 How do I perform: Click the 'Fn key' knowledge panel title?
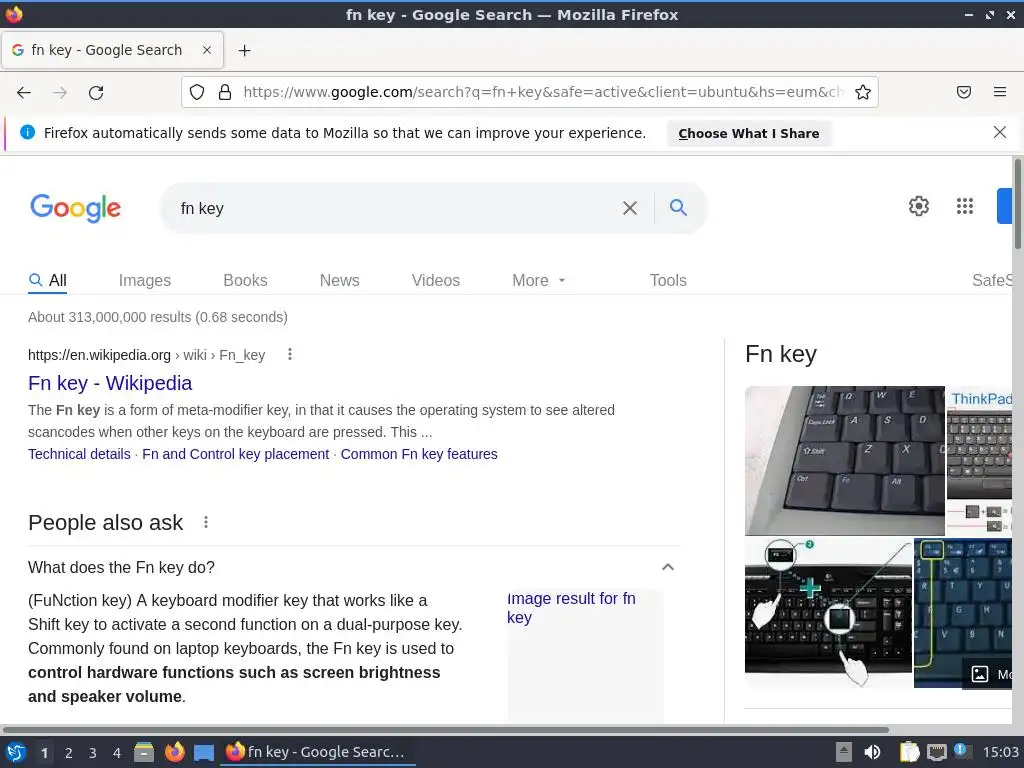tap(780, 354)
